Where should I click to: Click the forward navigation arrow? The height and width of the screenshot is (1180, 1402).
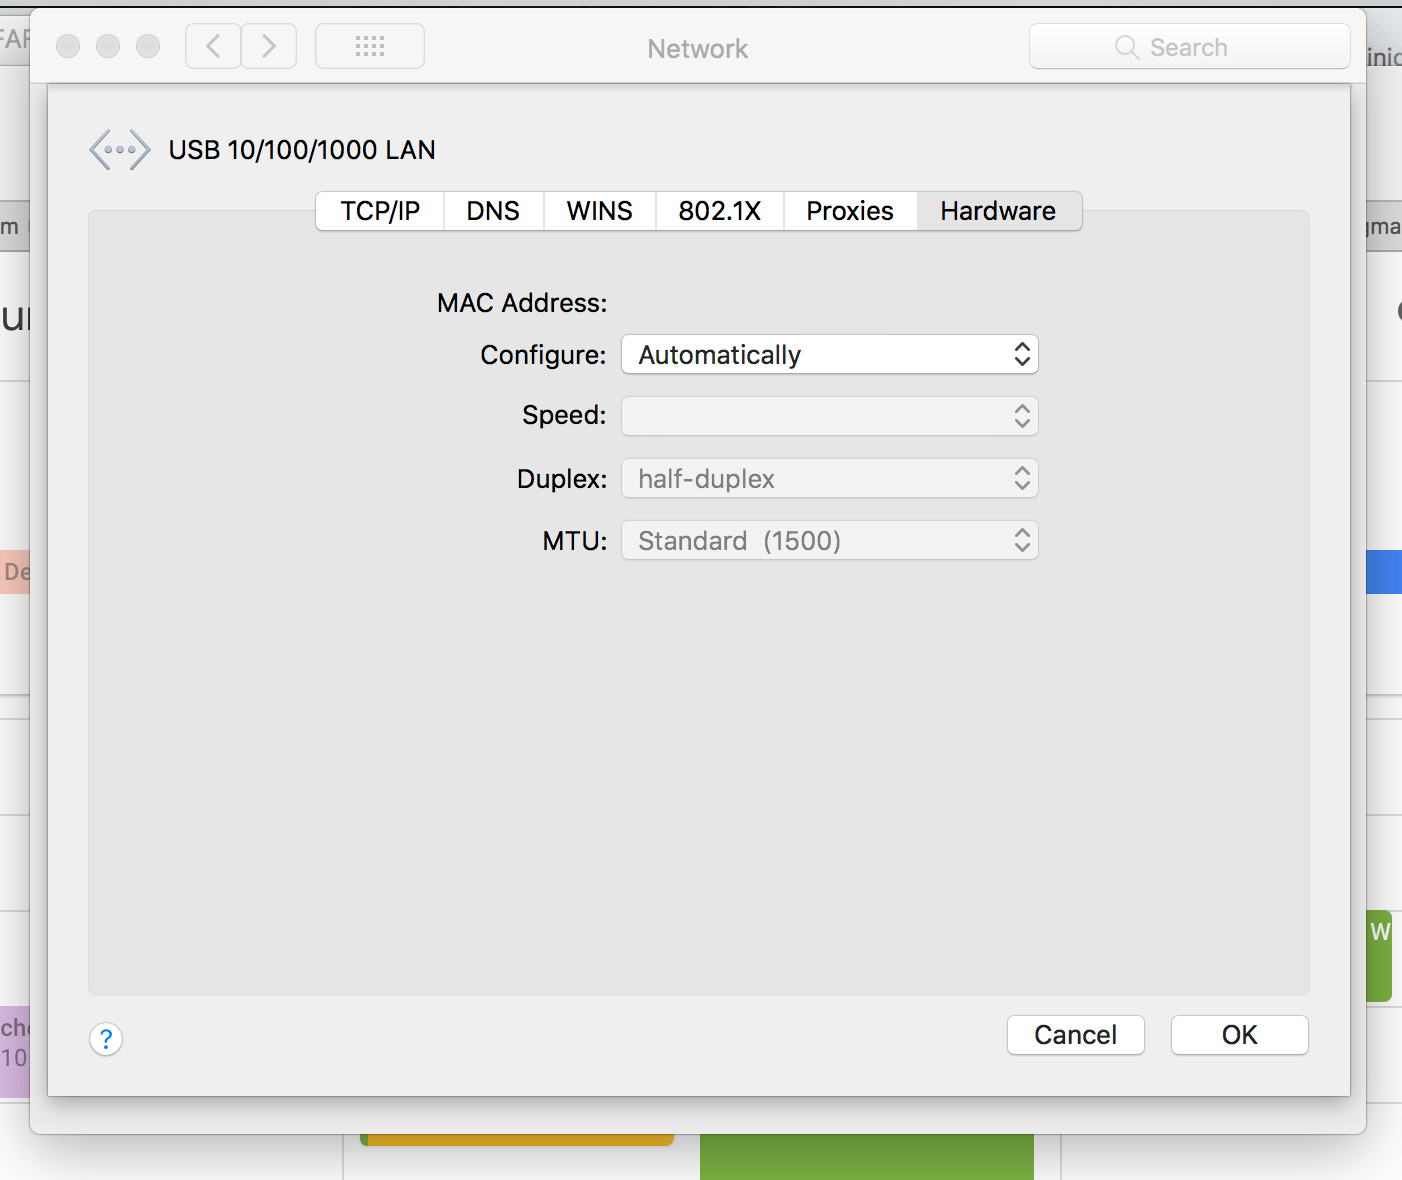pyautogui.click(x=268, y=46)
